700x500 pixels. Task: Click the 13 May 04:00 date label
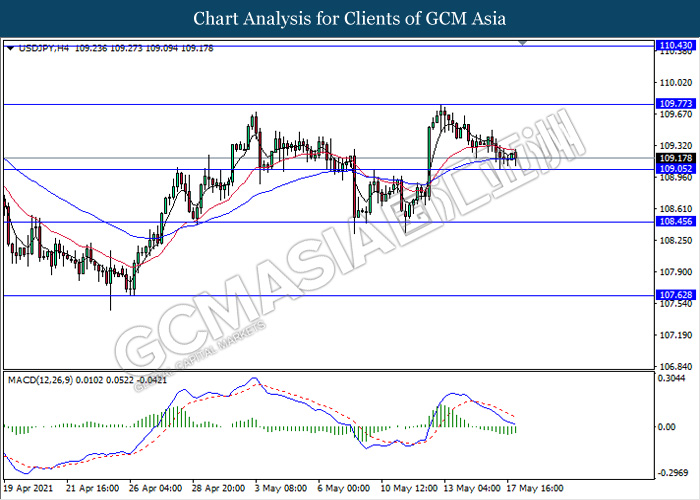(472, 488)
